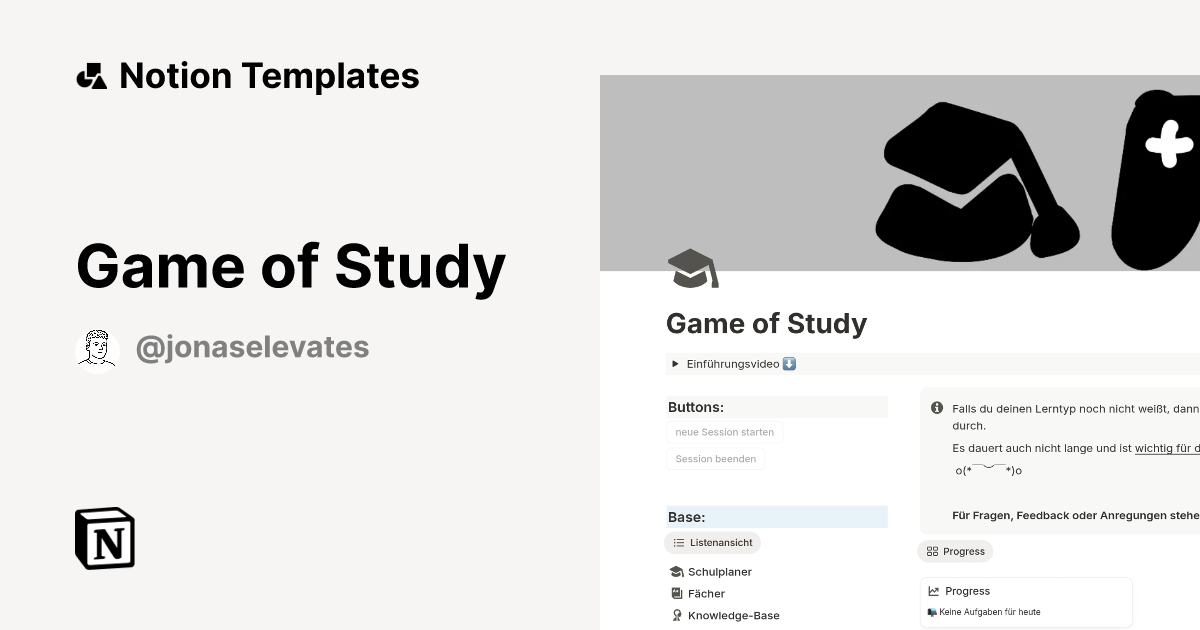Click the Notion N logo at bottom left
This screenshot has width=1200, height=630.
coord(103,538)
